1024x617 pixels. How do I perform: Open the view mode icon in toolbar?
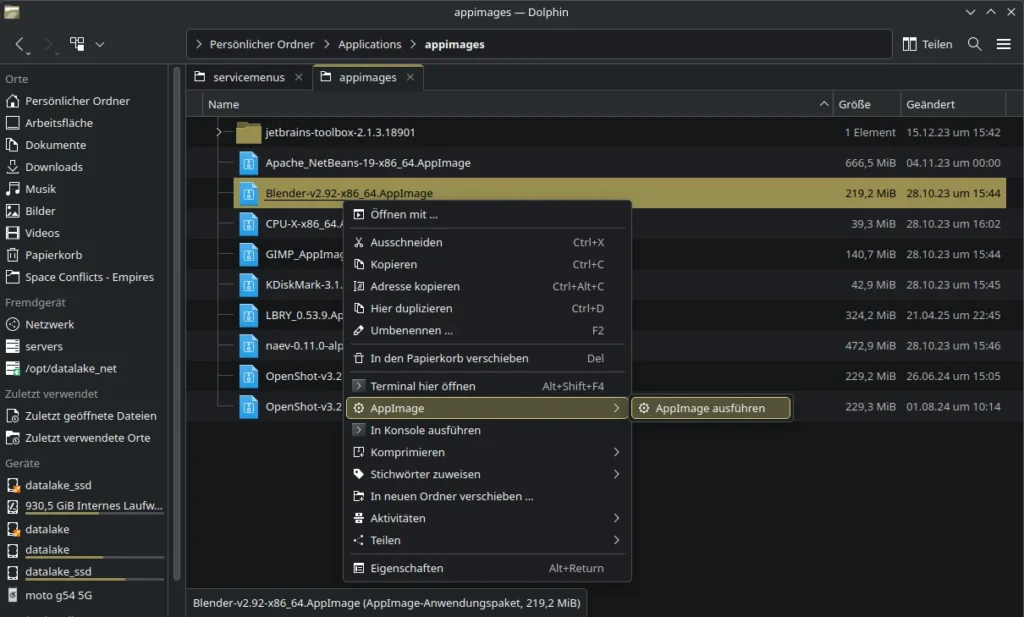[x=77, y=44]
